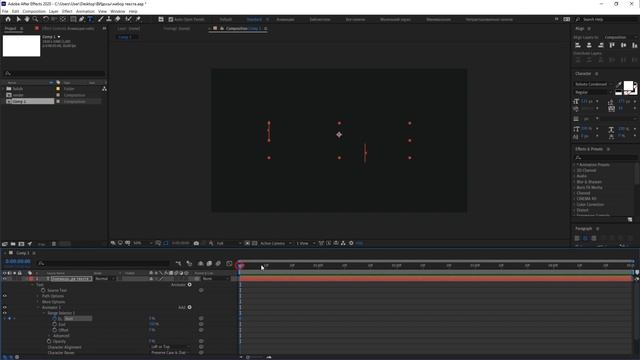Toggle stopwatch for Source Text
This screenshot has height=360, width=640.
click(43, 290)
